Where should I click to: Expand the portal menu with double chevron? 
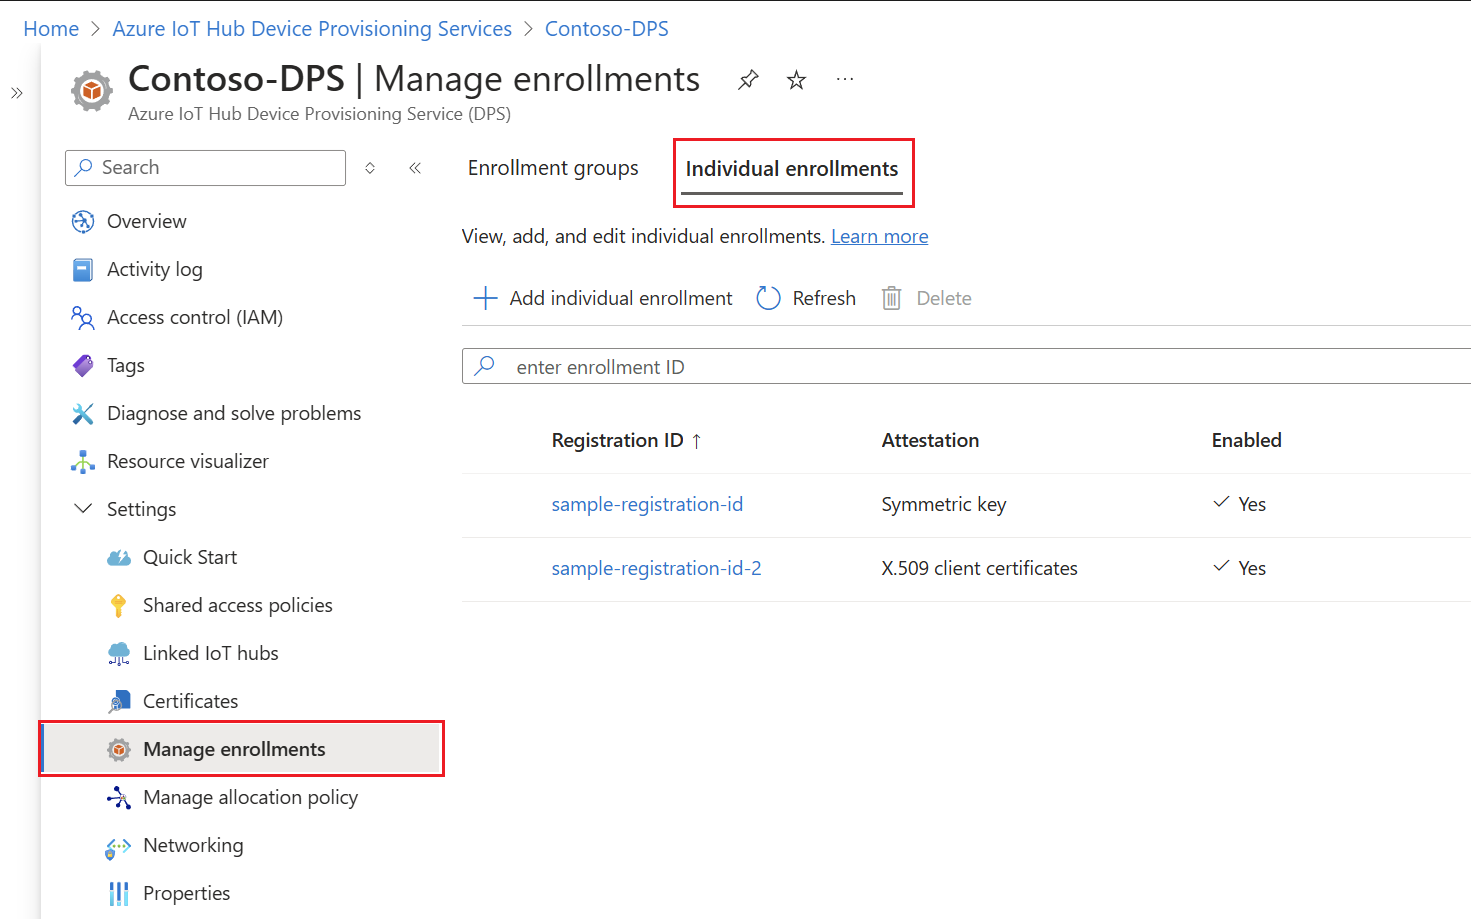[x=17, y=93]
